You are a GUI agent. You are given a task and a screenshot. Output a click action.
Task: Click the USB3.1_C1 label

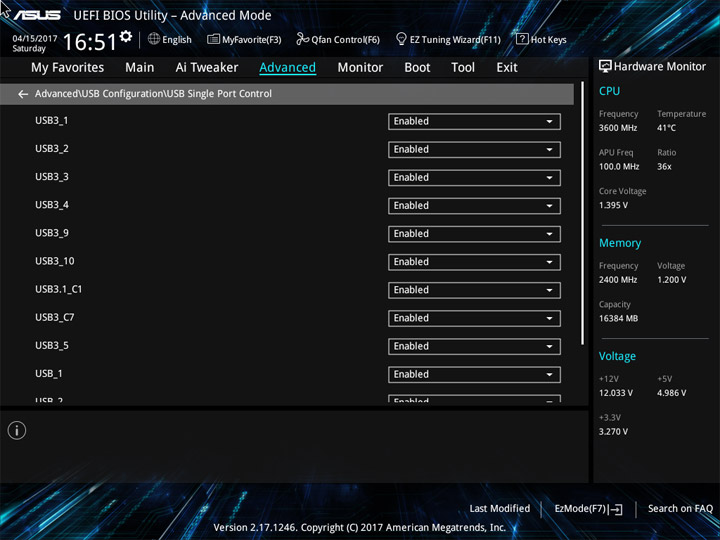point(58,289)
